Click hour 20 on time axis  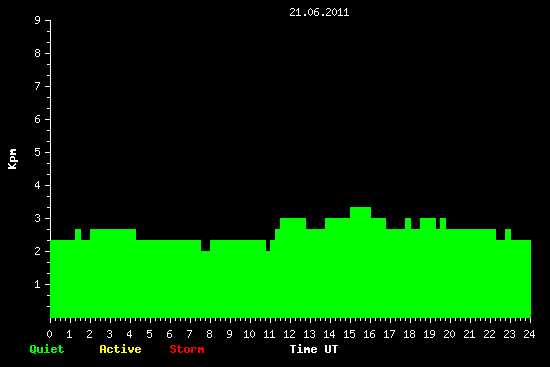(449, 334)
